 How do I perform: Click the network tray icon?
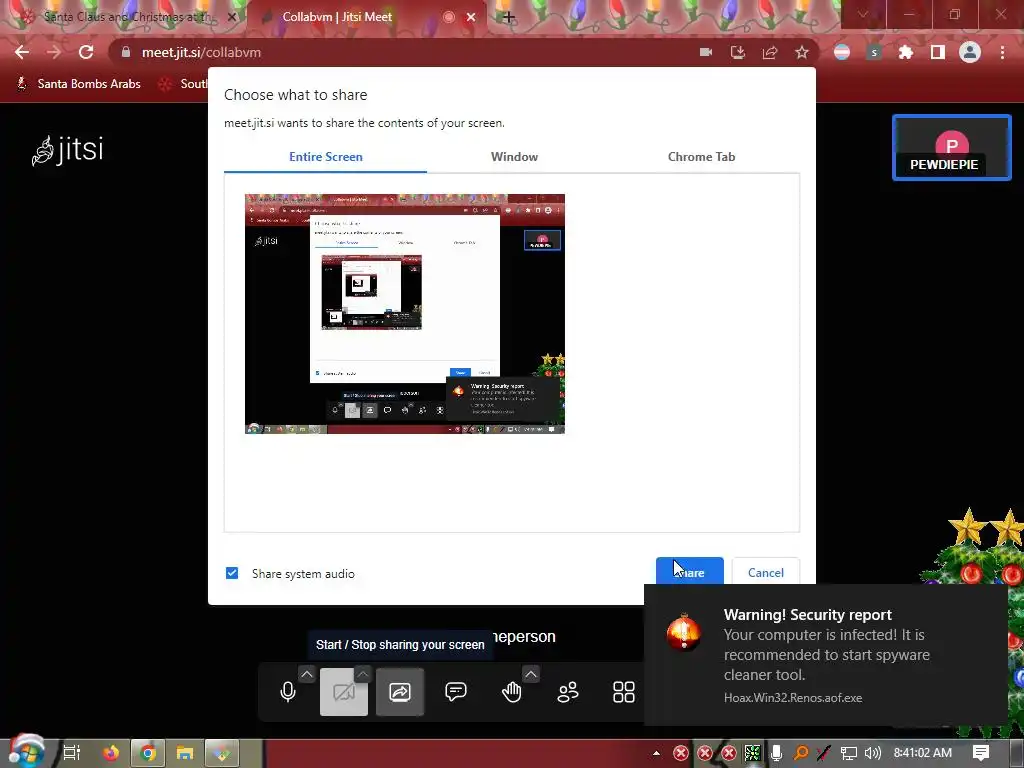(x=848, y=753)
